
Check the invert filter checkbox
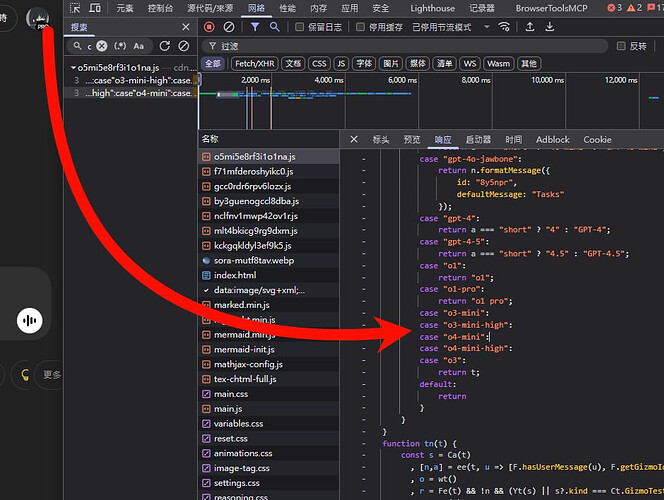pyautogui.click(x=621, y=46)
